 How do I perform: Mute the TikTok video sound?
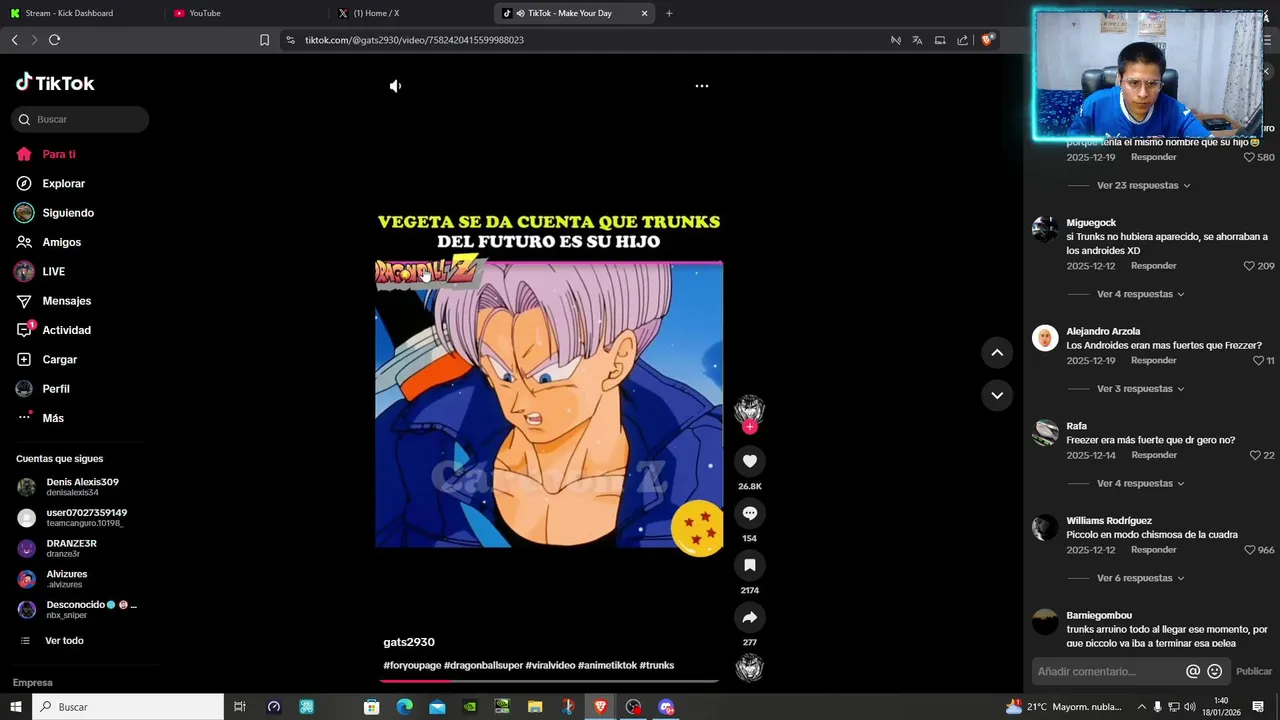[x=395, y=86]
